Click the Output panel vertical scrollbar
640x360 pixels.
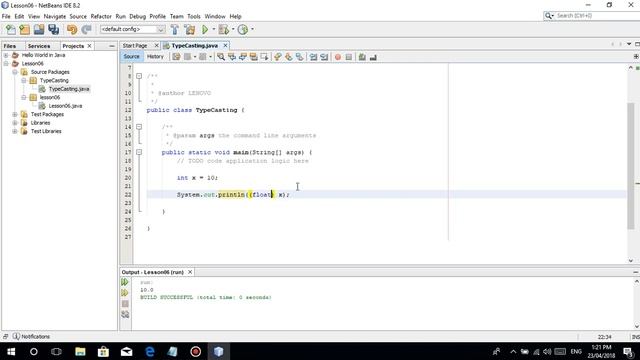(636, 304)
